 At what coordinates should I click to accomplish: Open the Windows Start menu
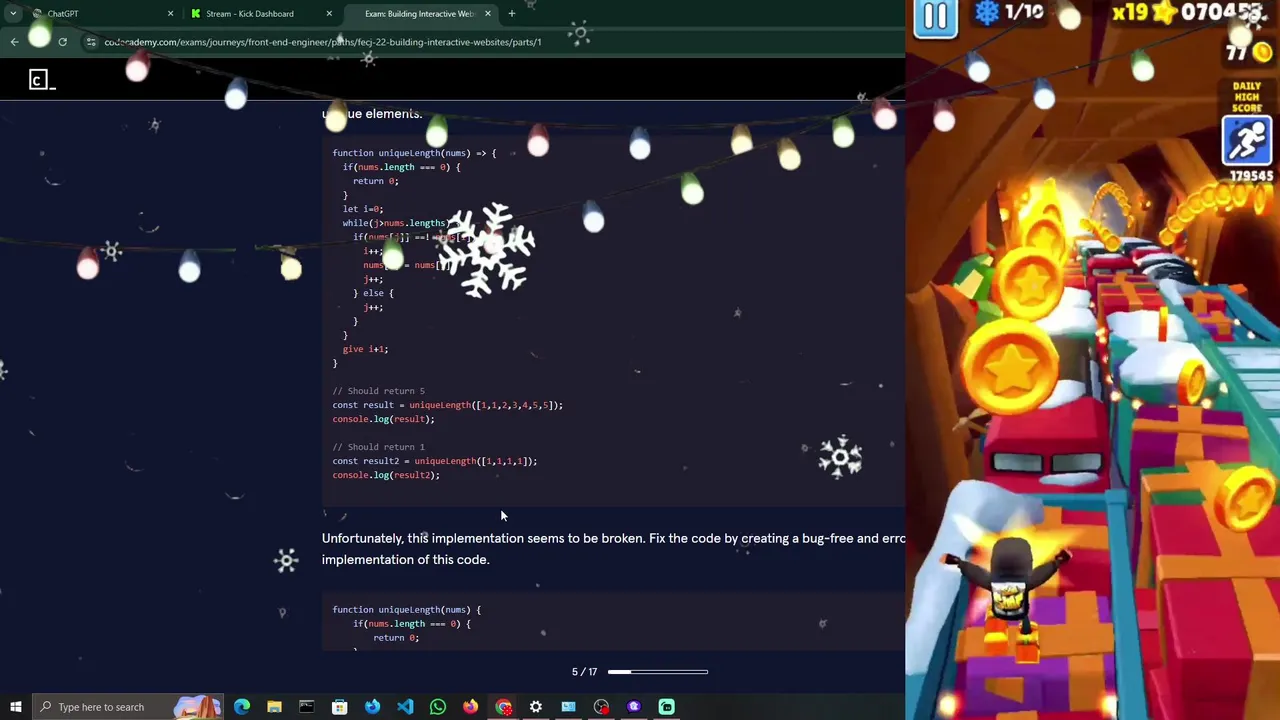point(16,707)
